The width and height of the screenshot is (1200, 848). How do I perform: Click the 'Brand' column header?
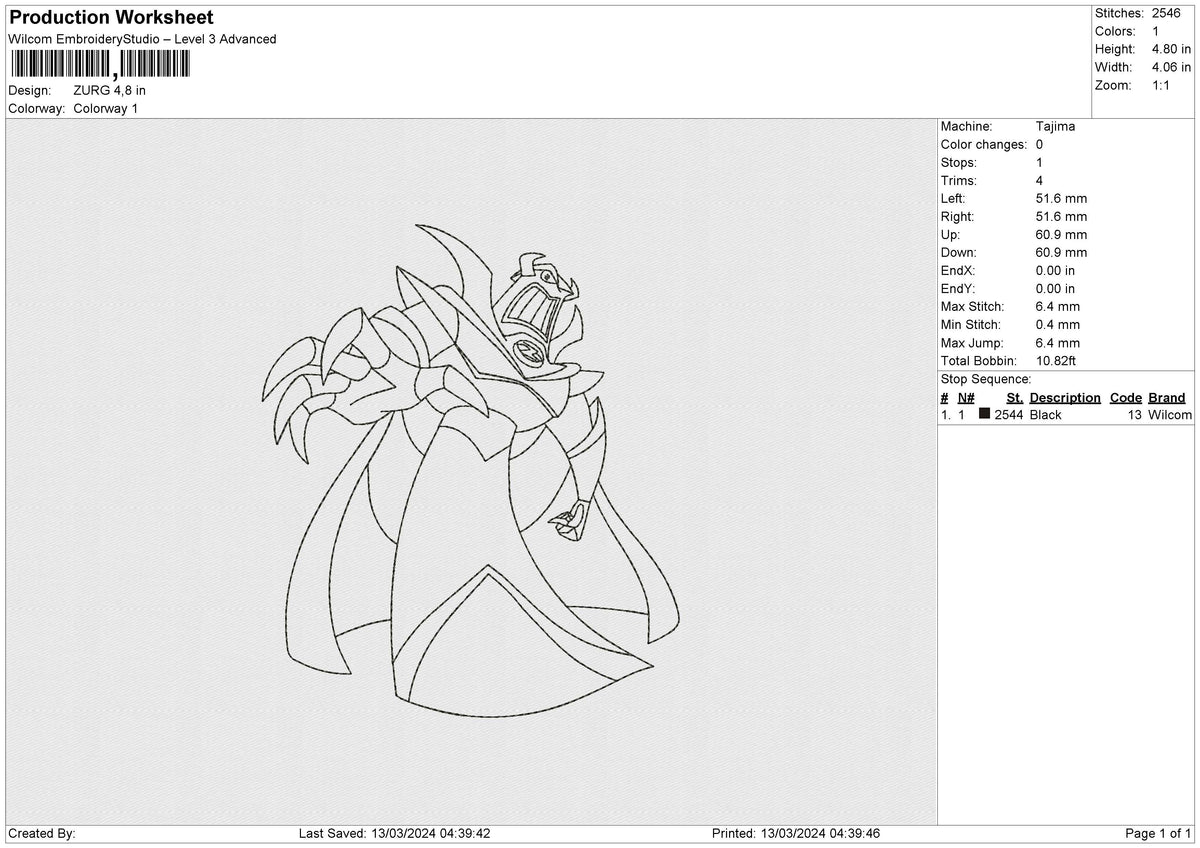[1167, 397]
